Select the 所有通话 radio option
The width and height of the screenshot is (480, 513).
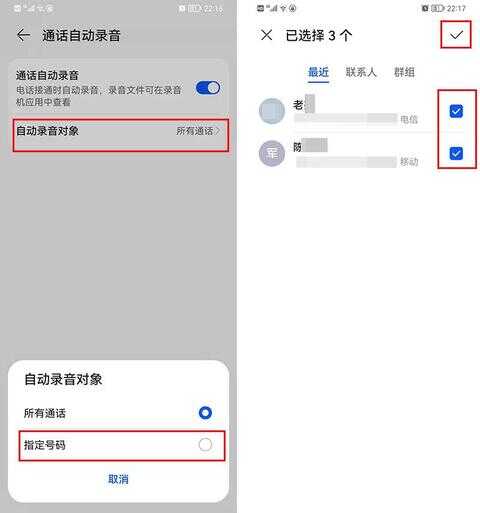(205, 413)
